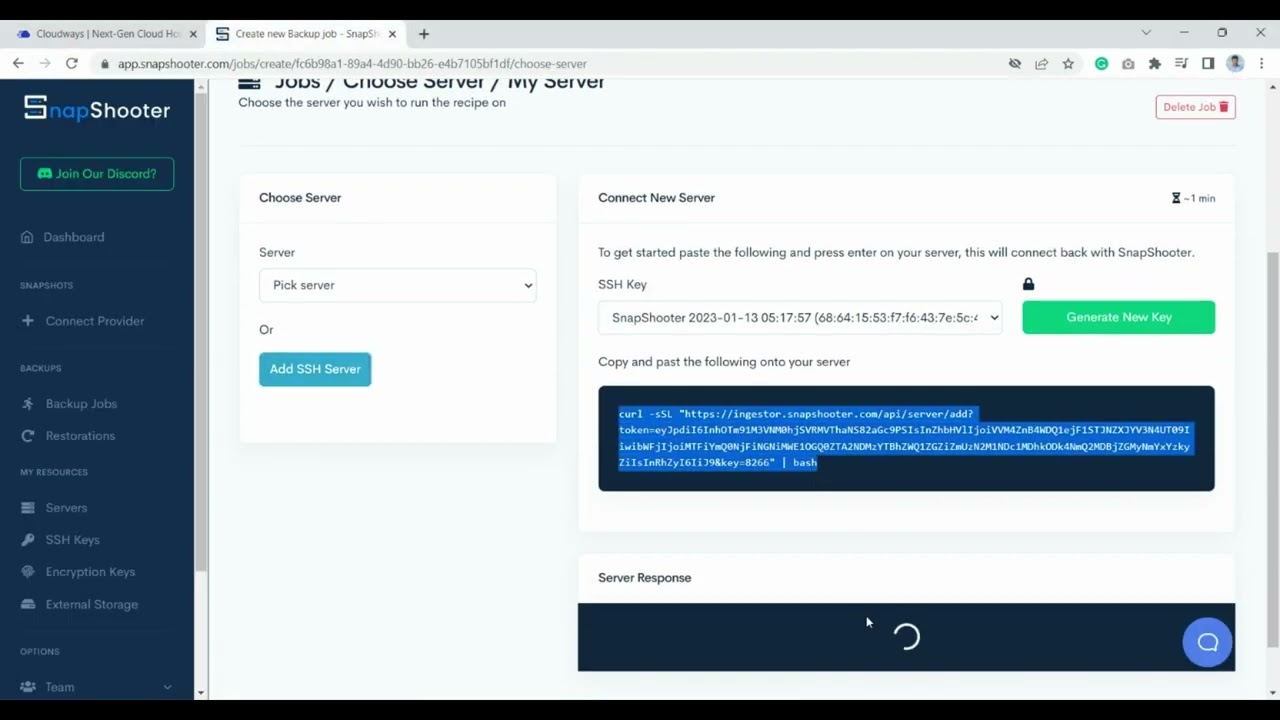Close the Cloudways browser tab

coord(193,34)
